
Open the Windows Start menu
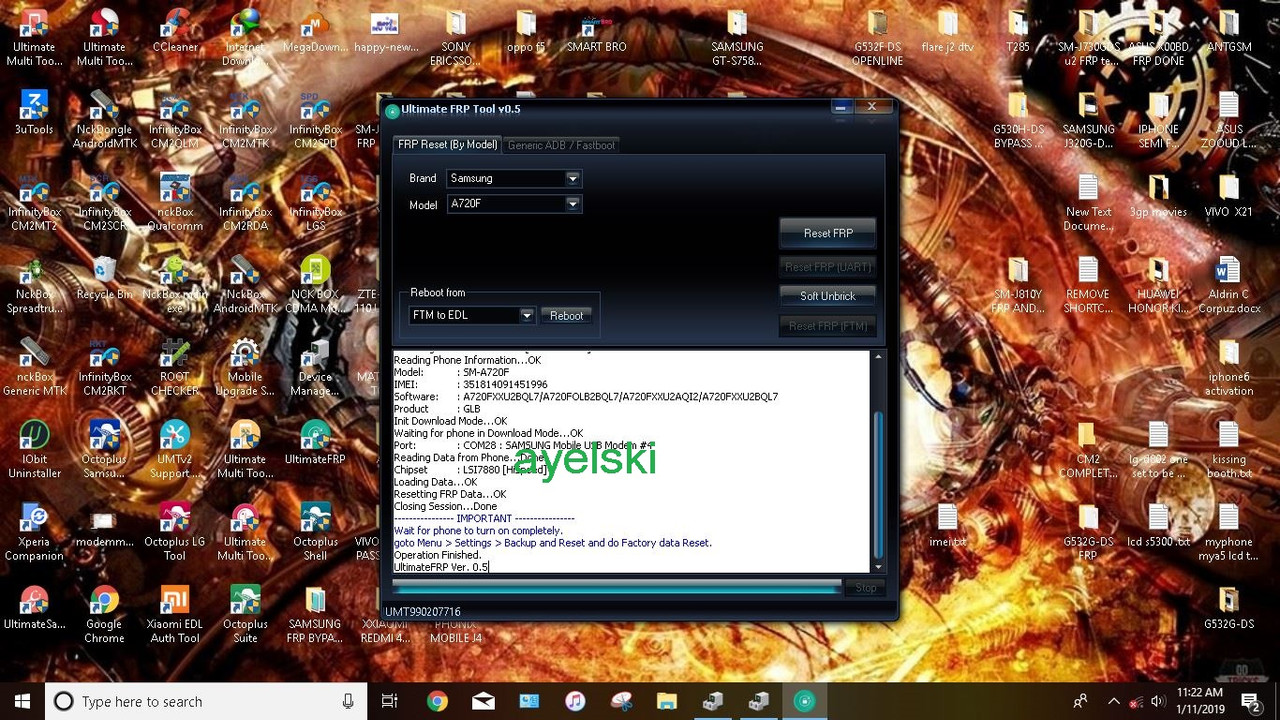(23, 701)
